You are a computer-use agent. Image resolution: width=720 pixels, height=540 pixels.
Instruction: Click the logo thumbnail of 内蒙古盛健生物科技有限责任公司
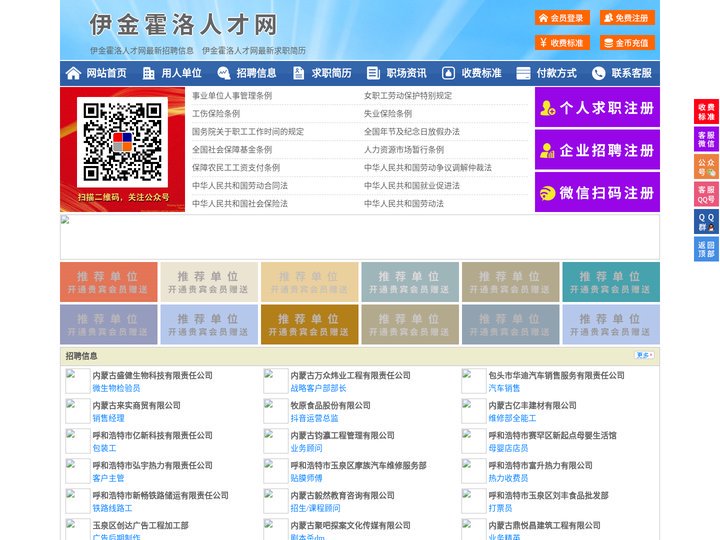coord(78,381)
